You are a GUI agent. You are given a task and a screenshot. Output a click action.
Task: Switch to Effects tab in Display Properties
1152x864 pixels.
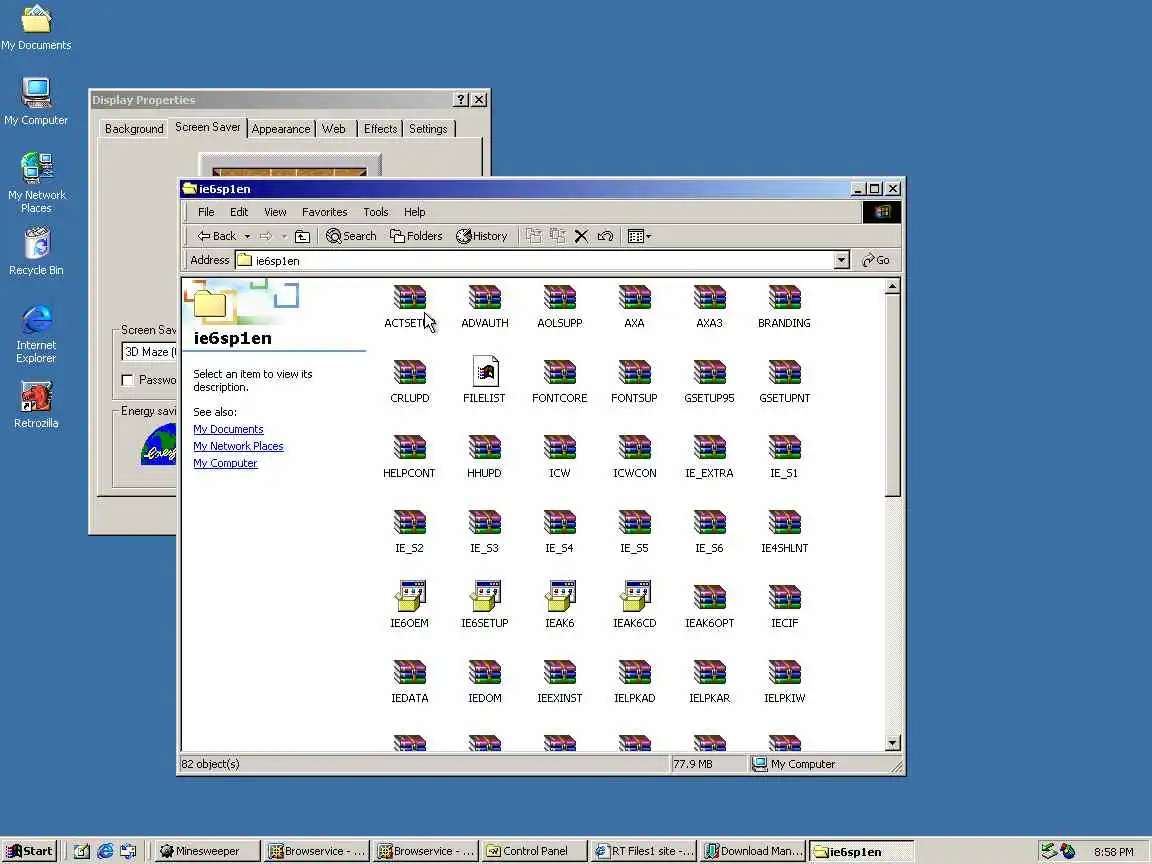click(380, 129)
